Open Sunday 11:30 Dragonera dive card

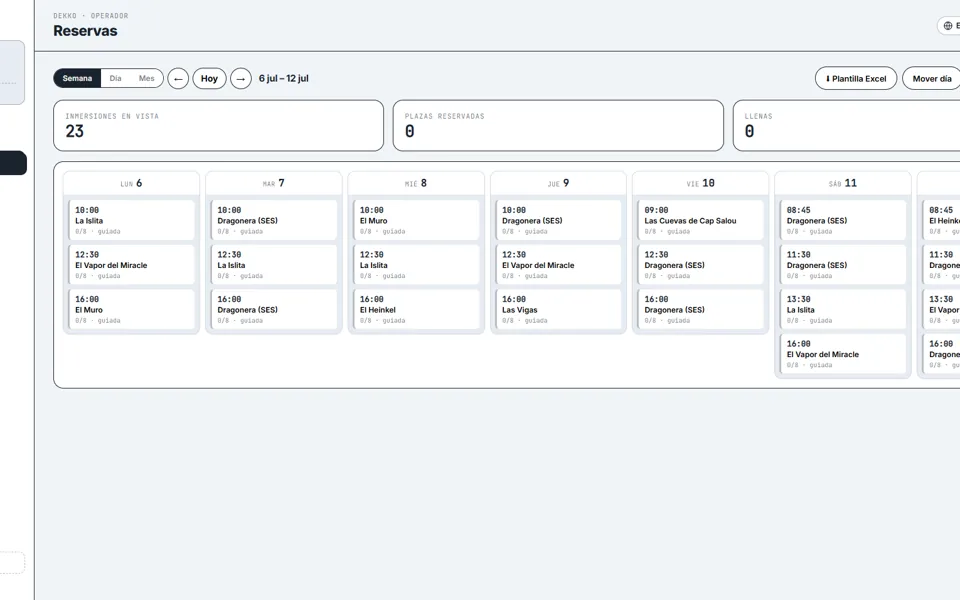click(941, 264)
